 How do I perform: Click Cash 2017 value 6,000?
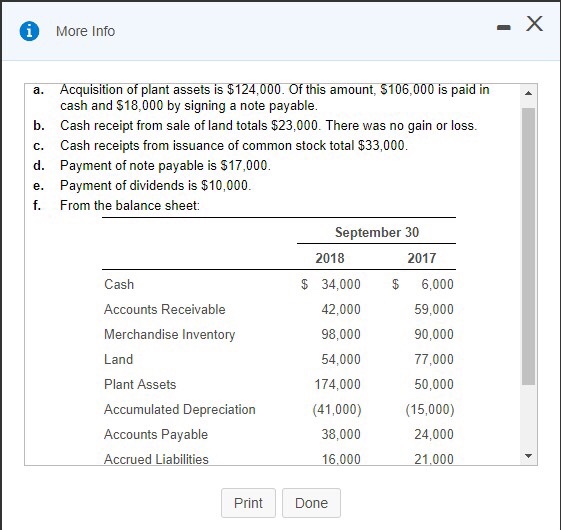(437, 285)
